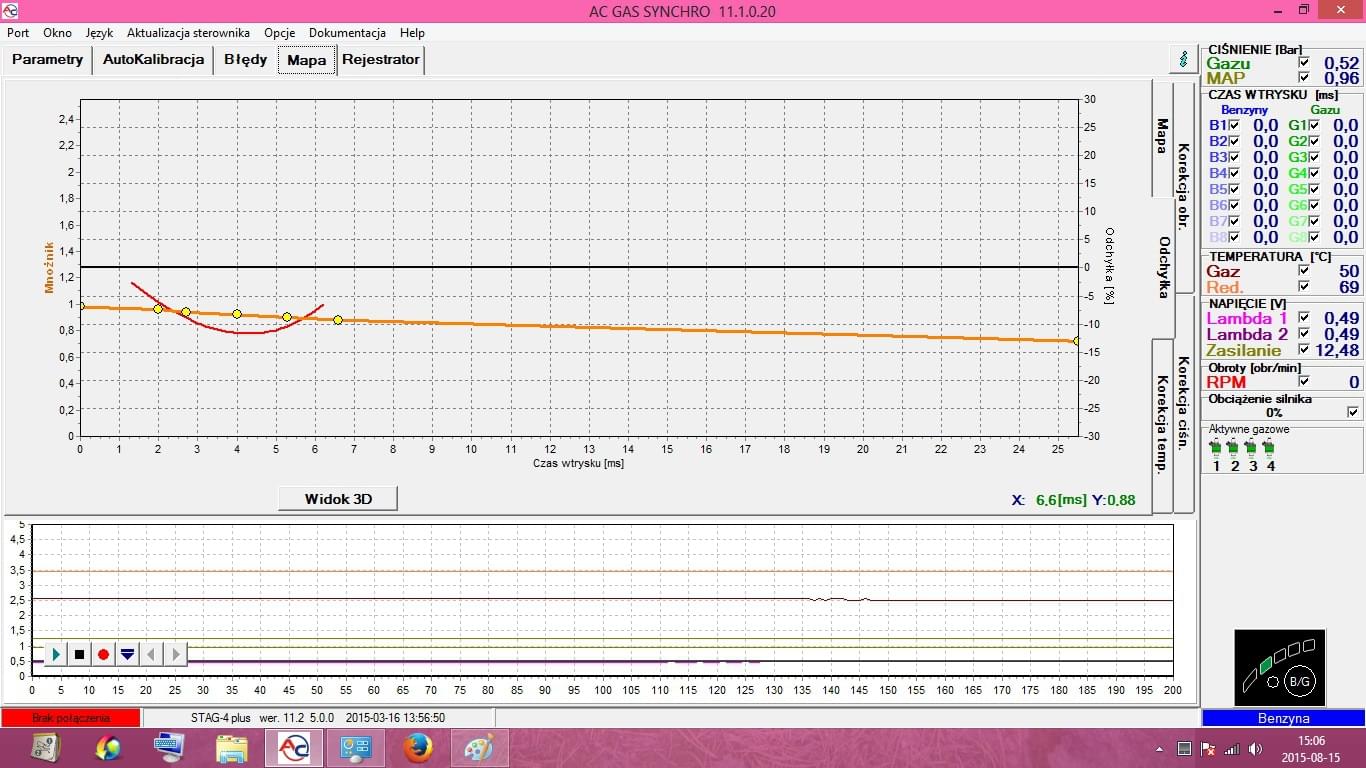Click the green spiral icon above the pressure panel
Viewport: 1366px width, 768px height.
1184,58
